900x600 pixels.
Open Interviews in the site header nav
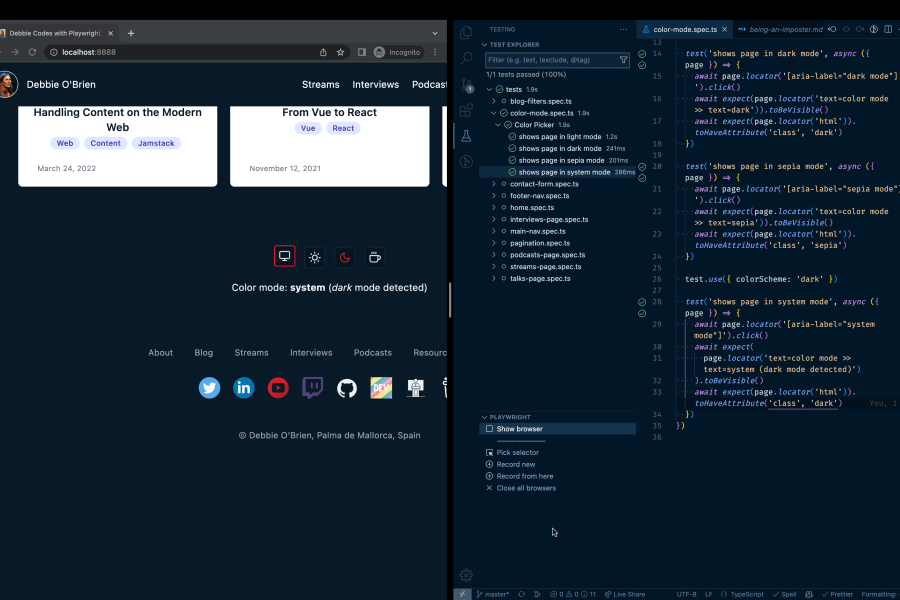pyautogui.click(x=375, y=84)
